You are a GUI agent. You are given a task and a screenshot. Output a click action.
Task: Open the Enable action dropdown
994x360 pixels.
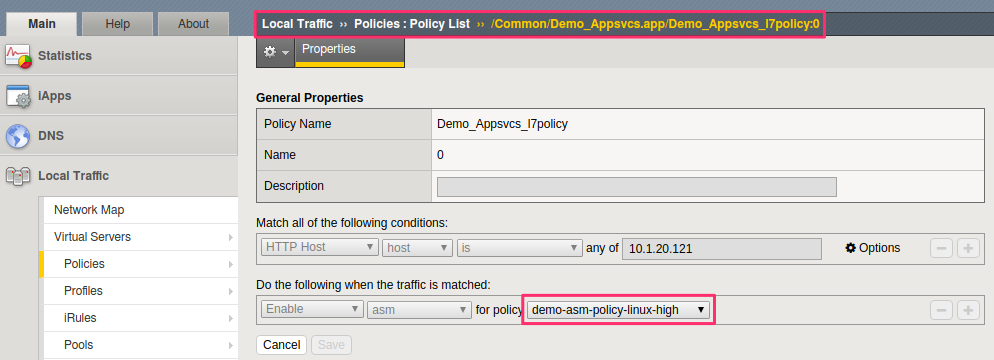[x=312, y=309]
